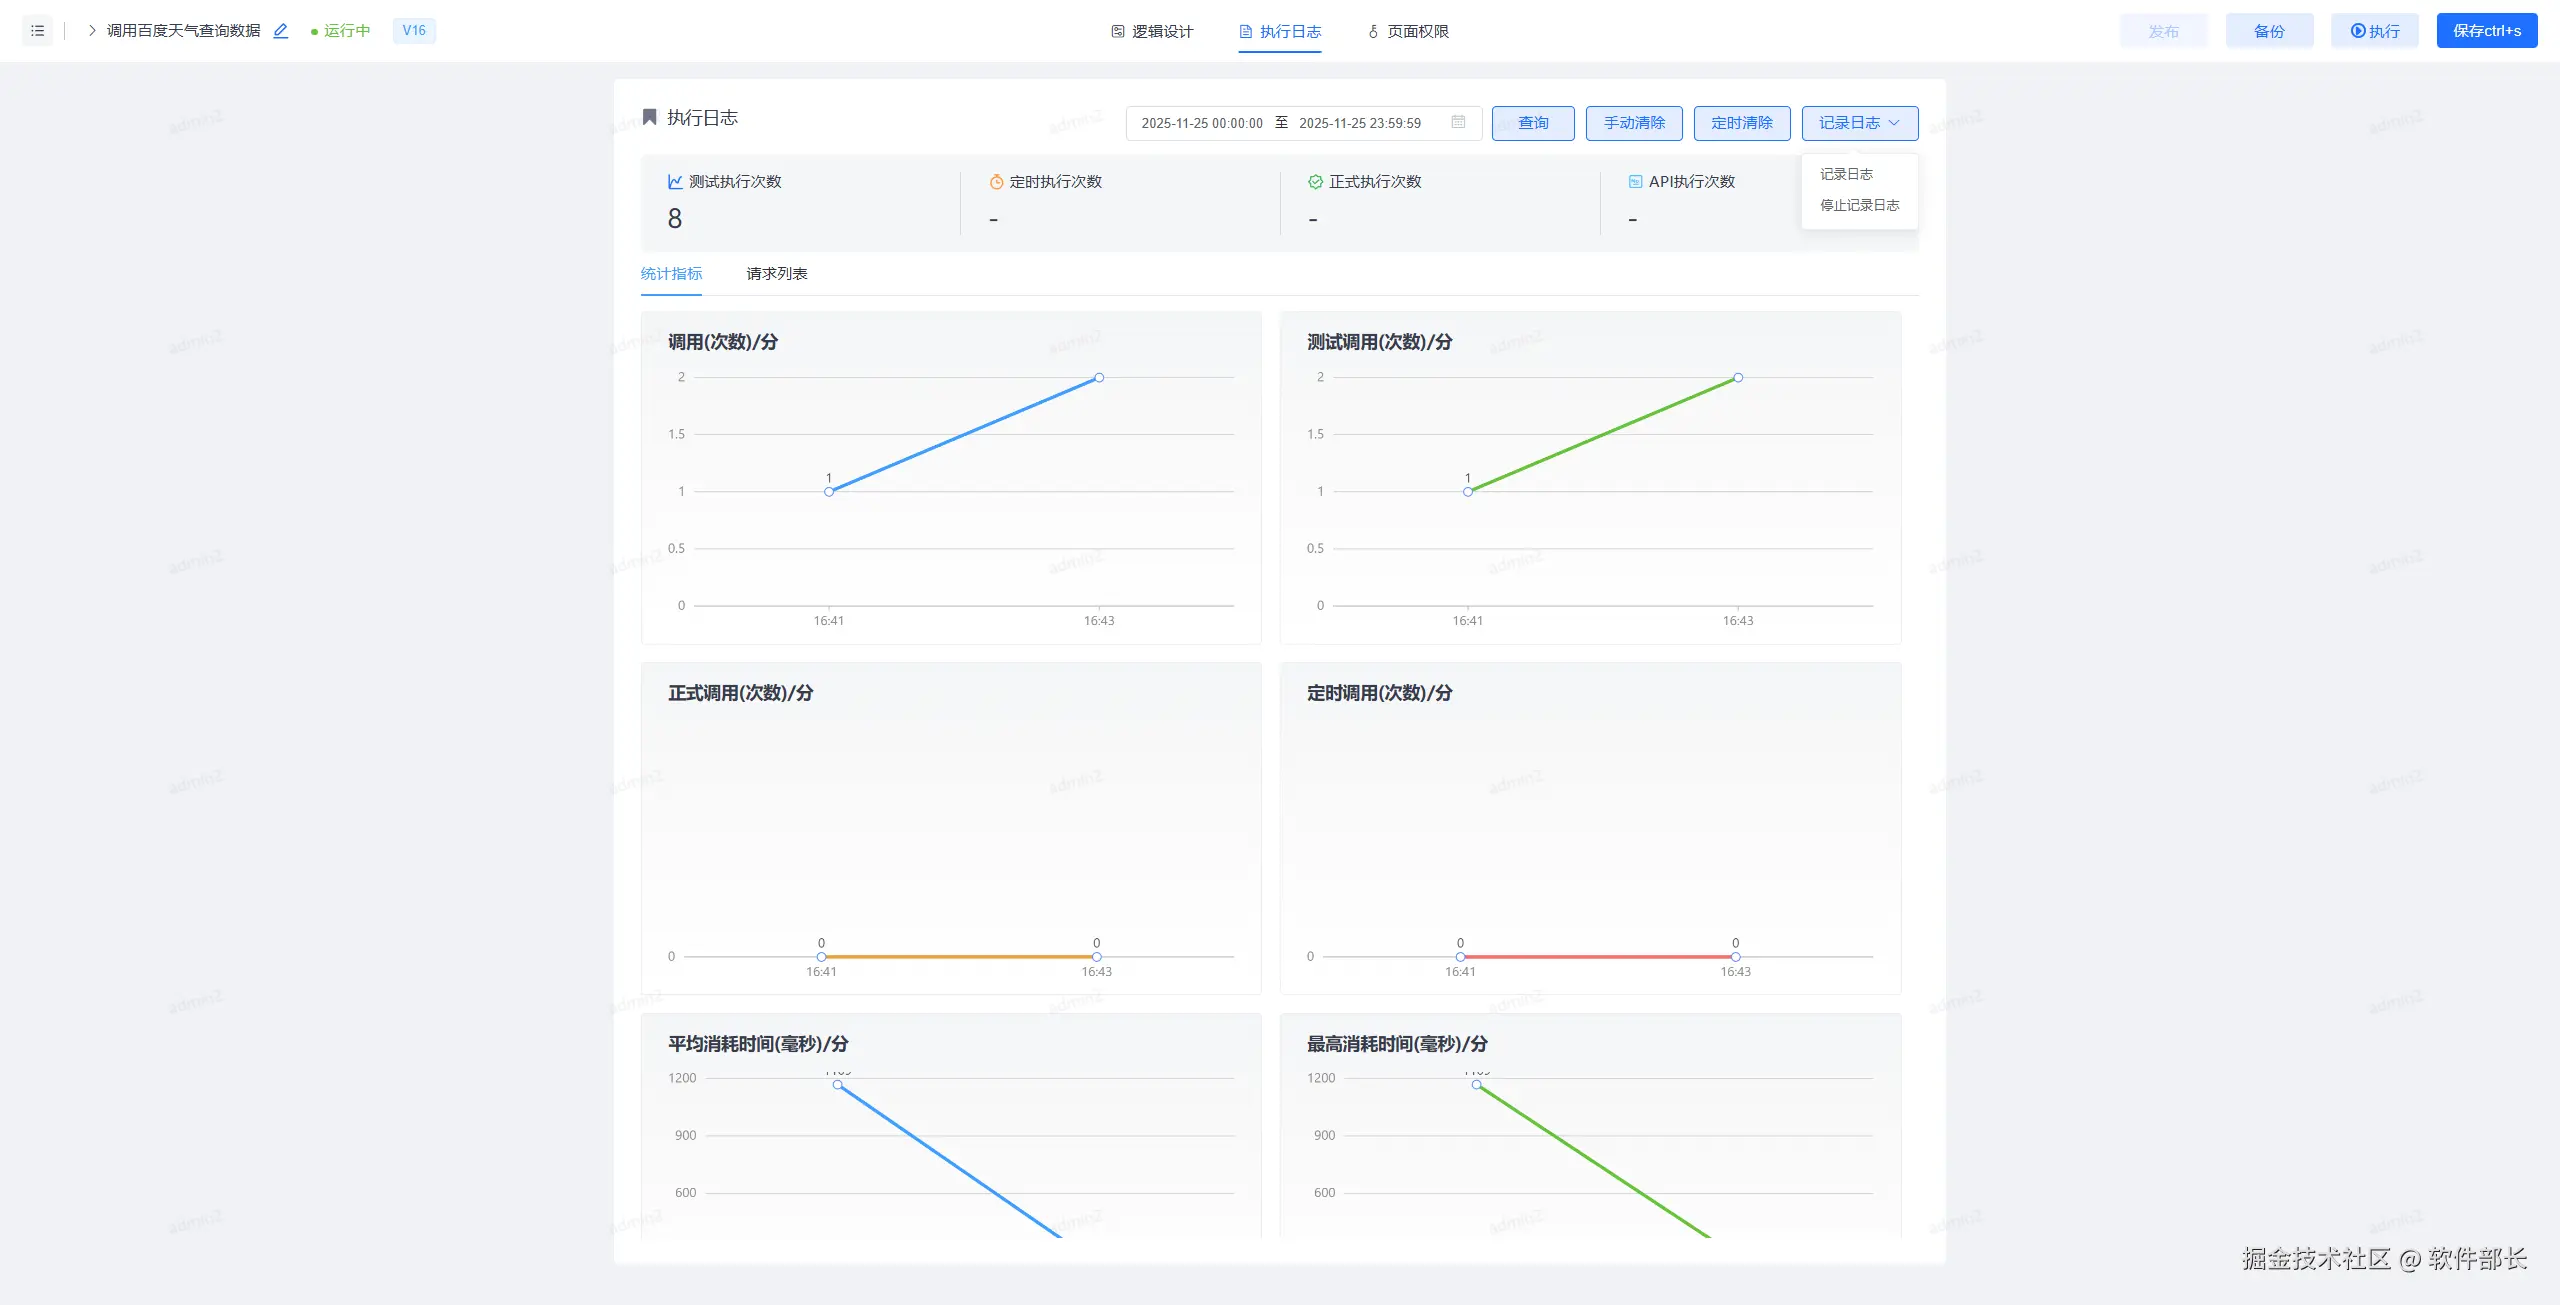Click the 手动清除 button
This screenshot has width=2560, height=1305.
tap(1634, 123)
